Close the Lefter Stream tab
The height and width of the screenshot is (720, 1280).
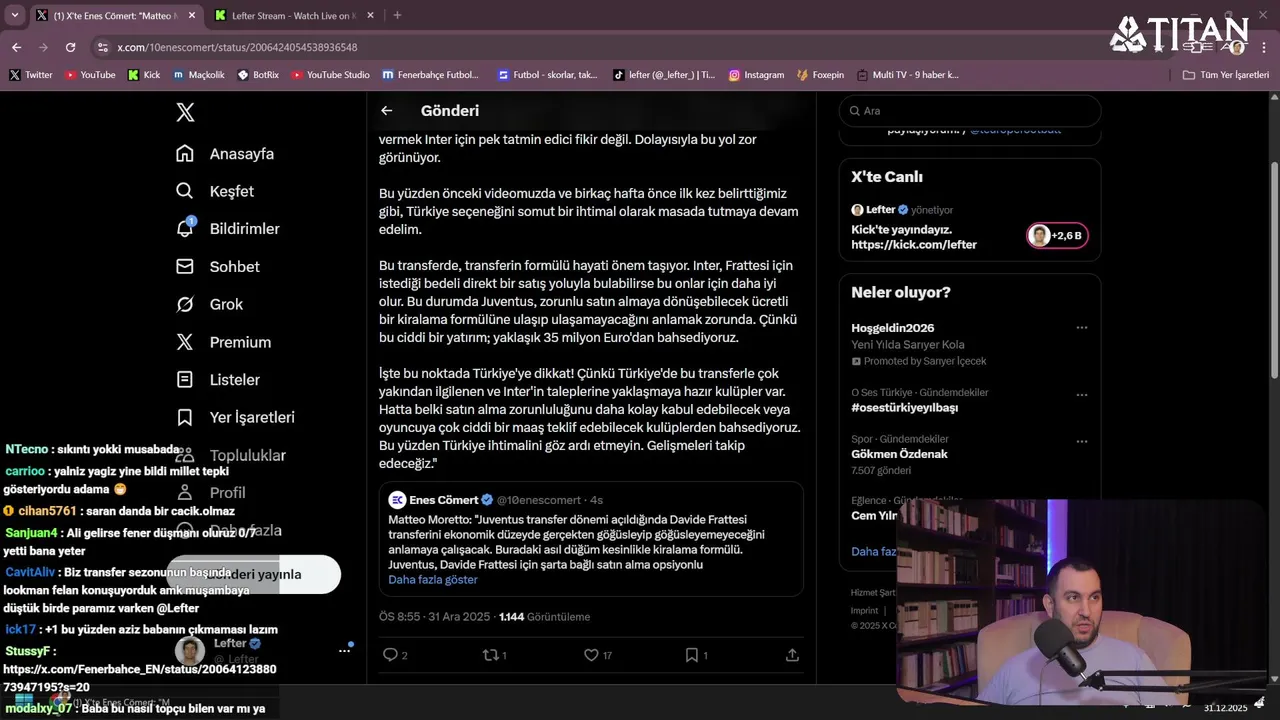370,16
